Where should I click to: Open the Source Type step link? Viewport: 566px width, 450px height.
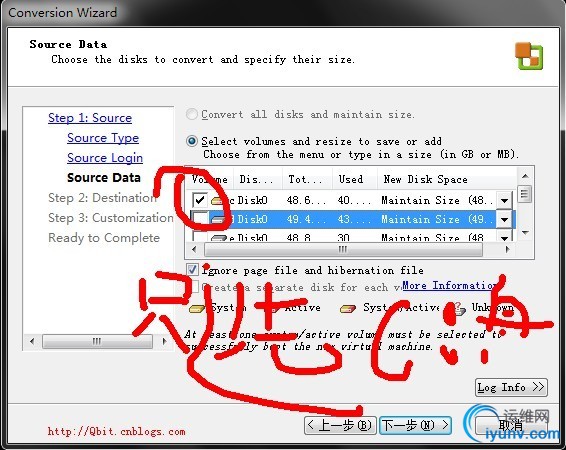click(x=103, y=138)
